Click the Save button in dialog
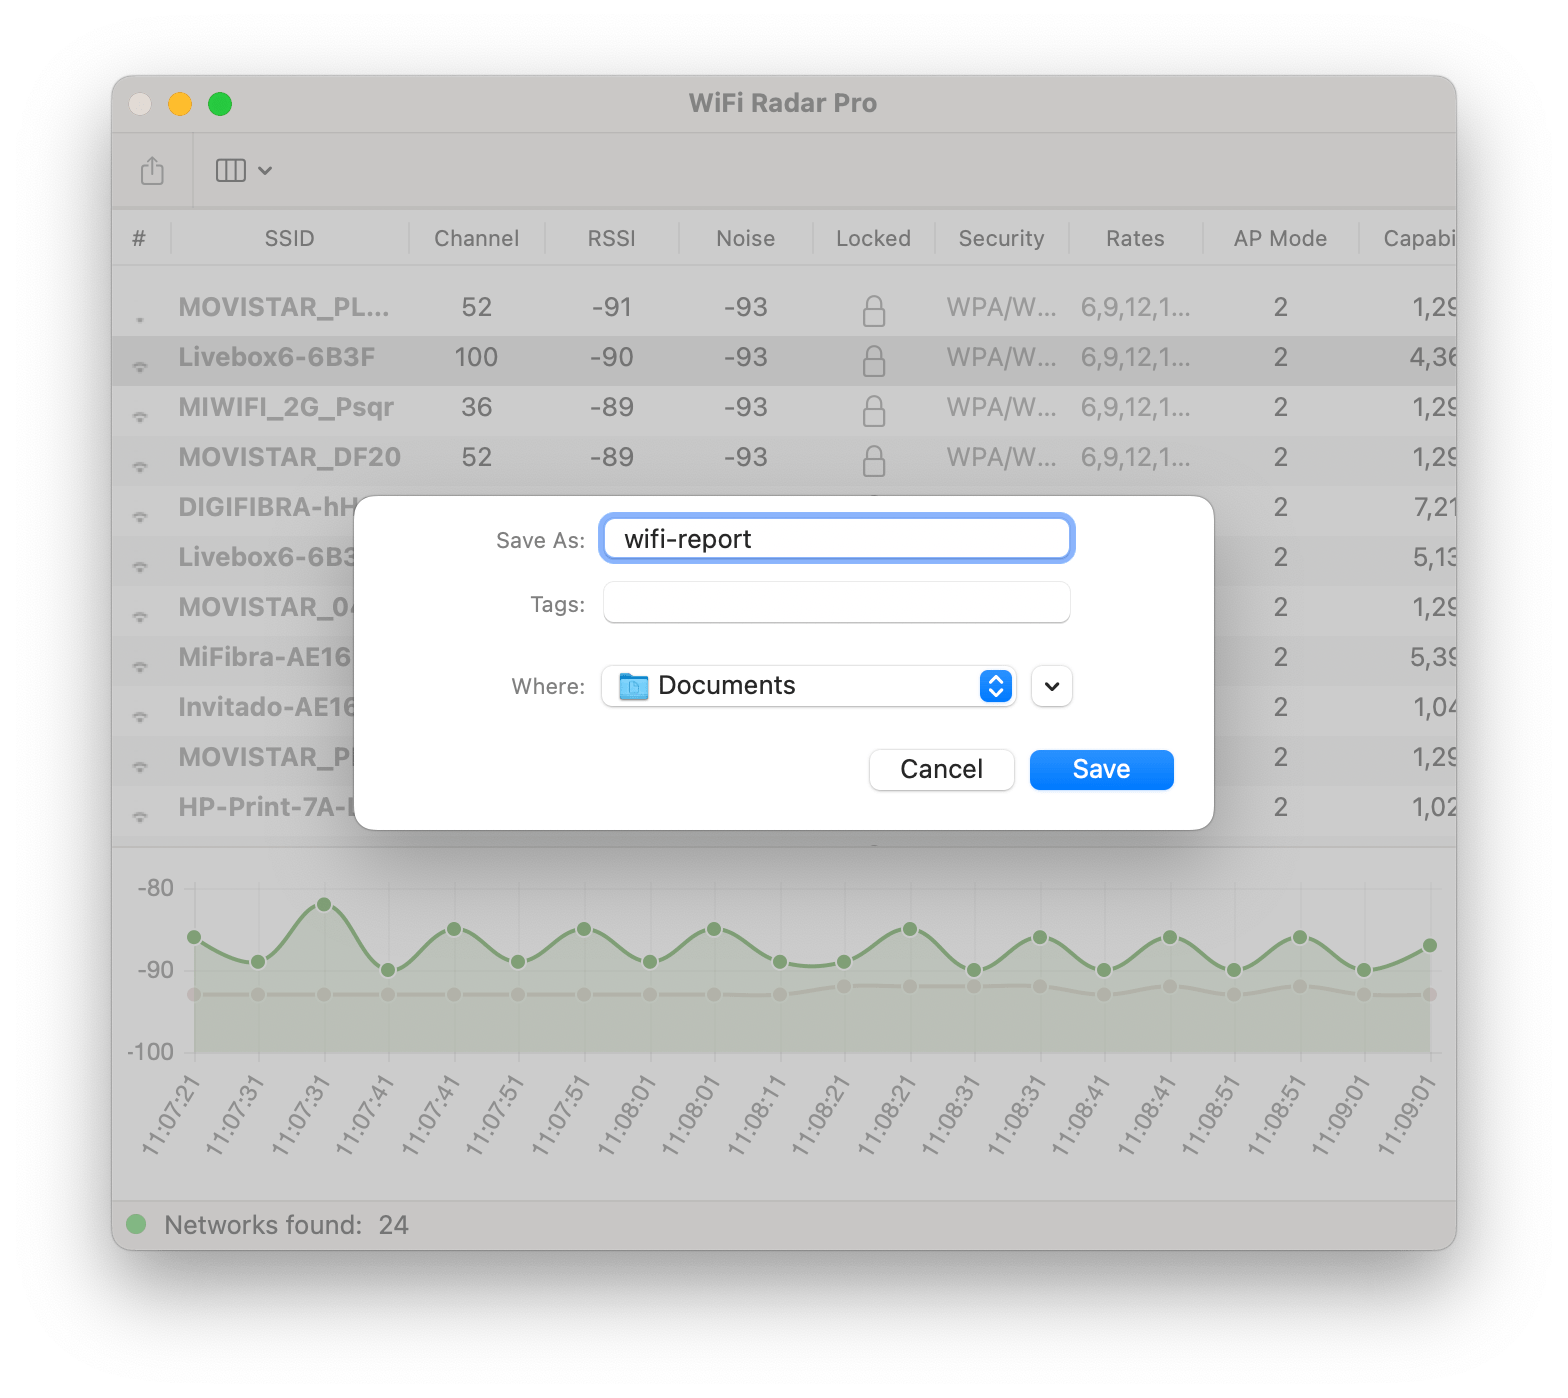Viewport: 1568px width, 1398px height. pos(1101,769)
